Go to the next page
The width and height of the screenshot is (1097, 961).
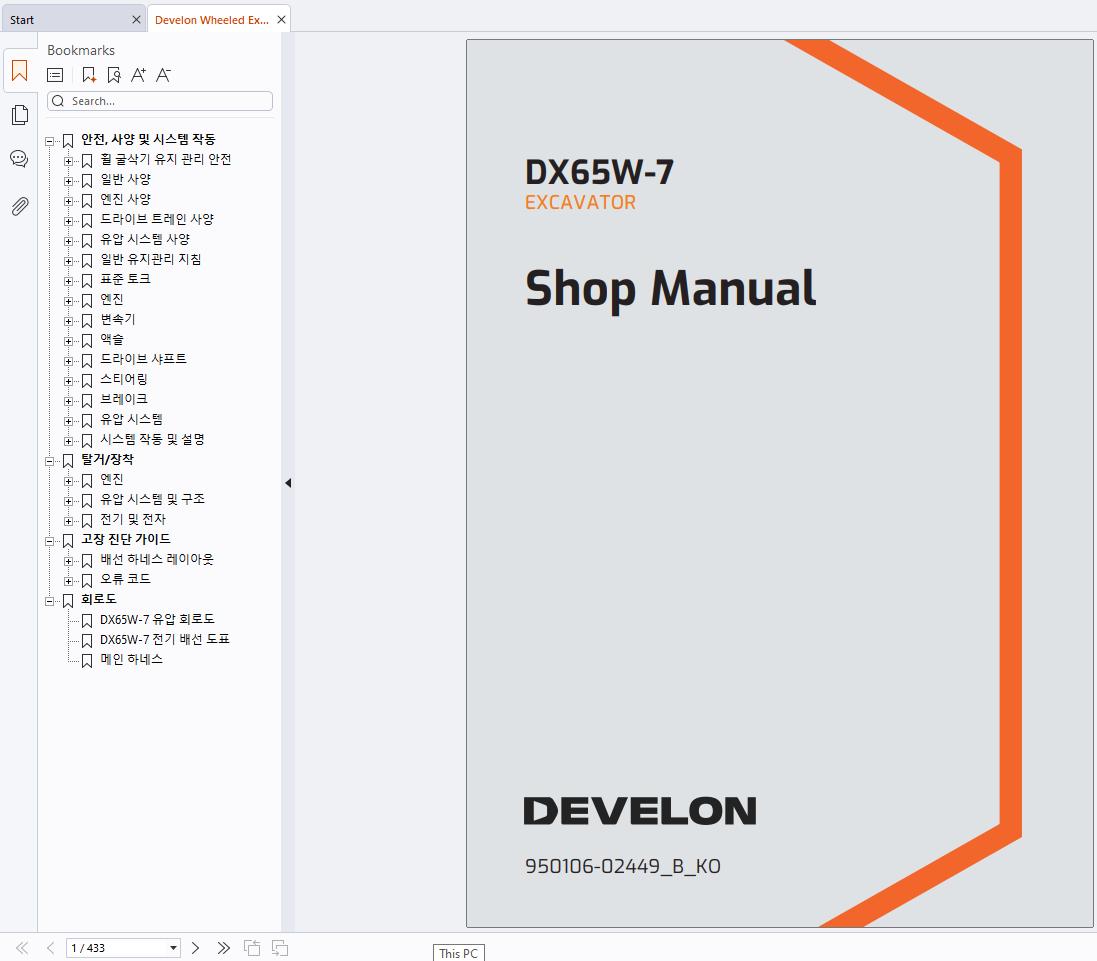[x=195, y=948]
